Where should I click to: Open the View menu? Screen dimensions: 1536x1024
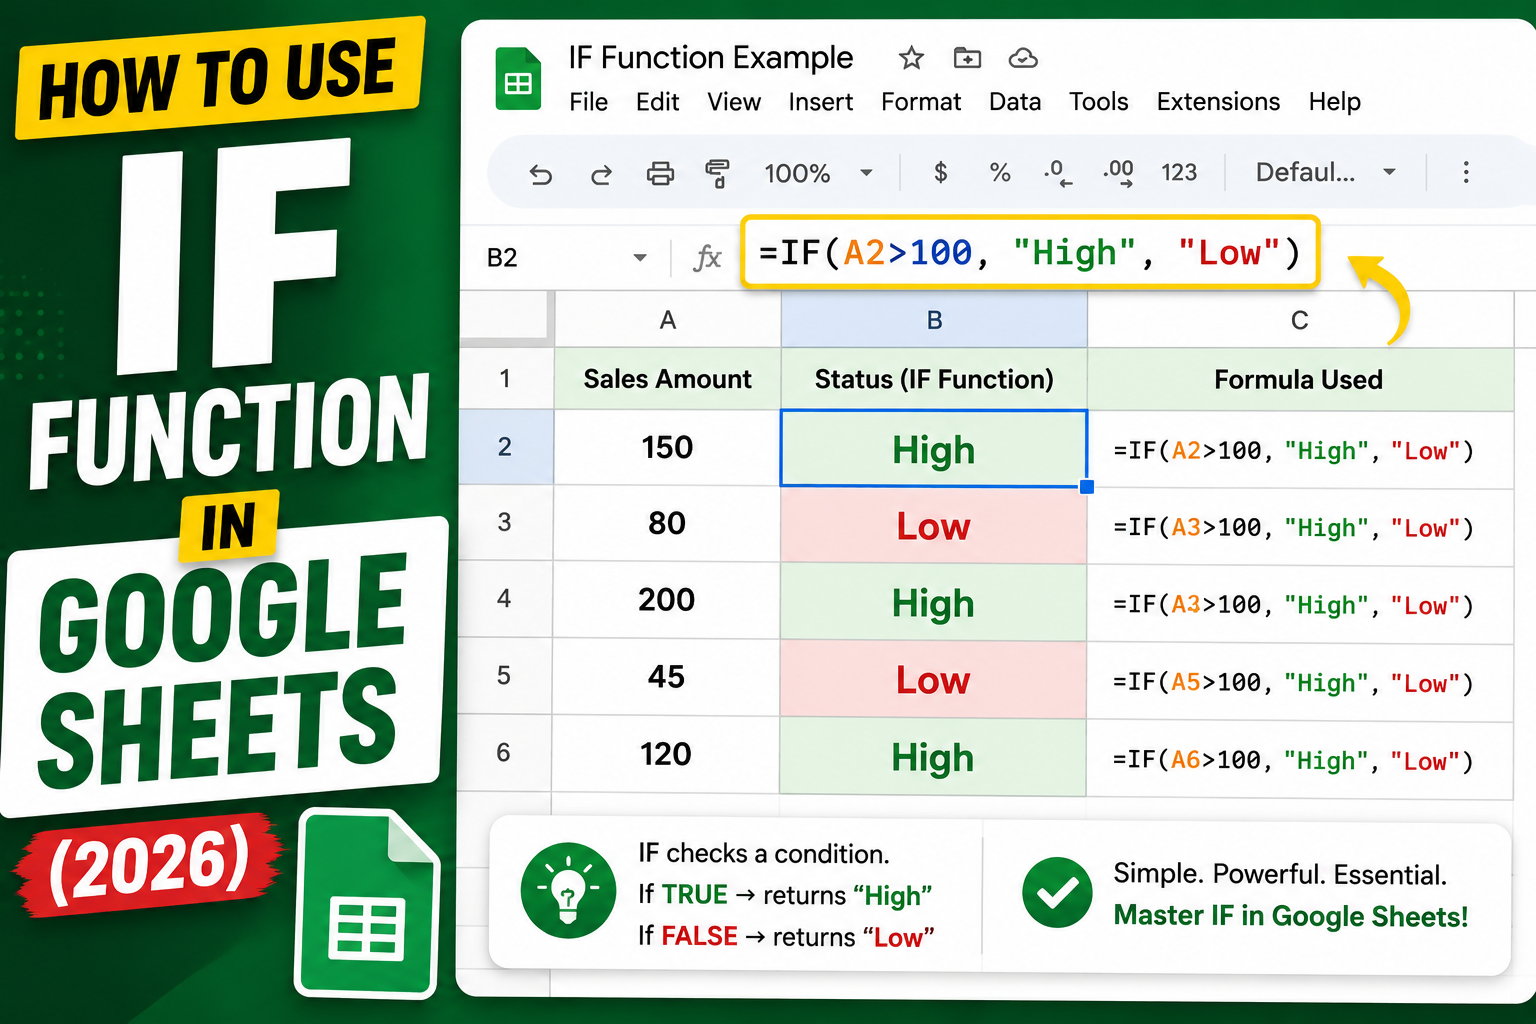[x=734, y=102]
